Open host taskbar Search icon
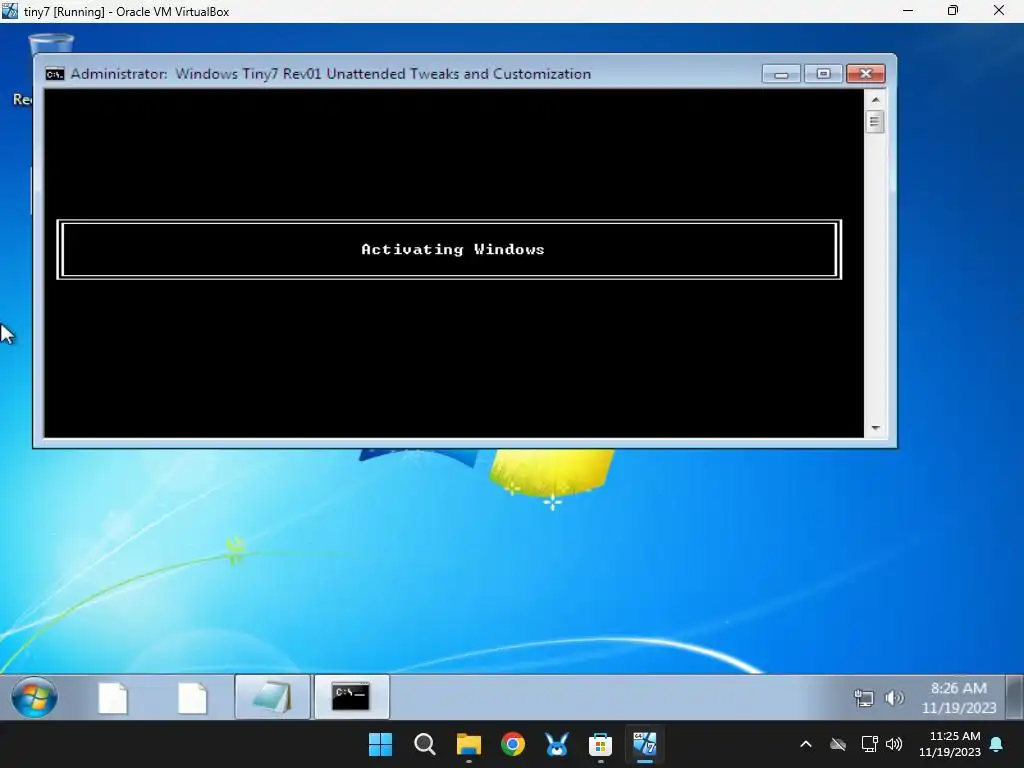1024x768 pixels. pos(424,744)
